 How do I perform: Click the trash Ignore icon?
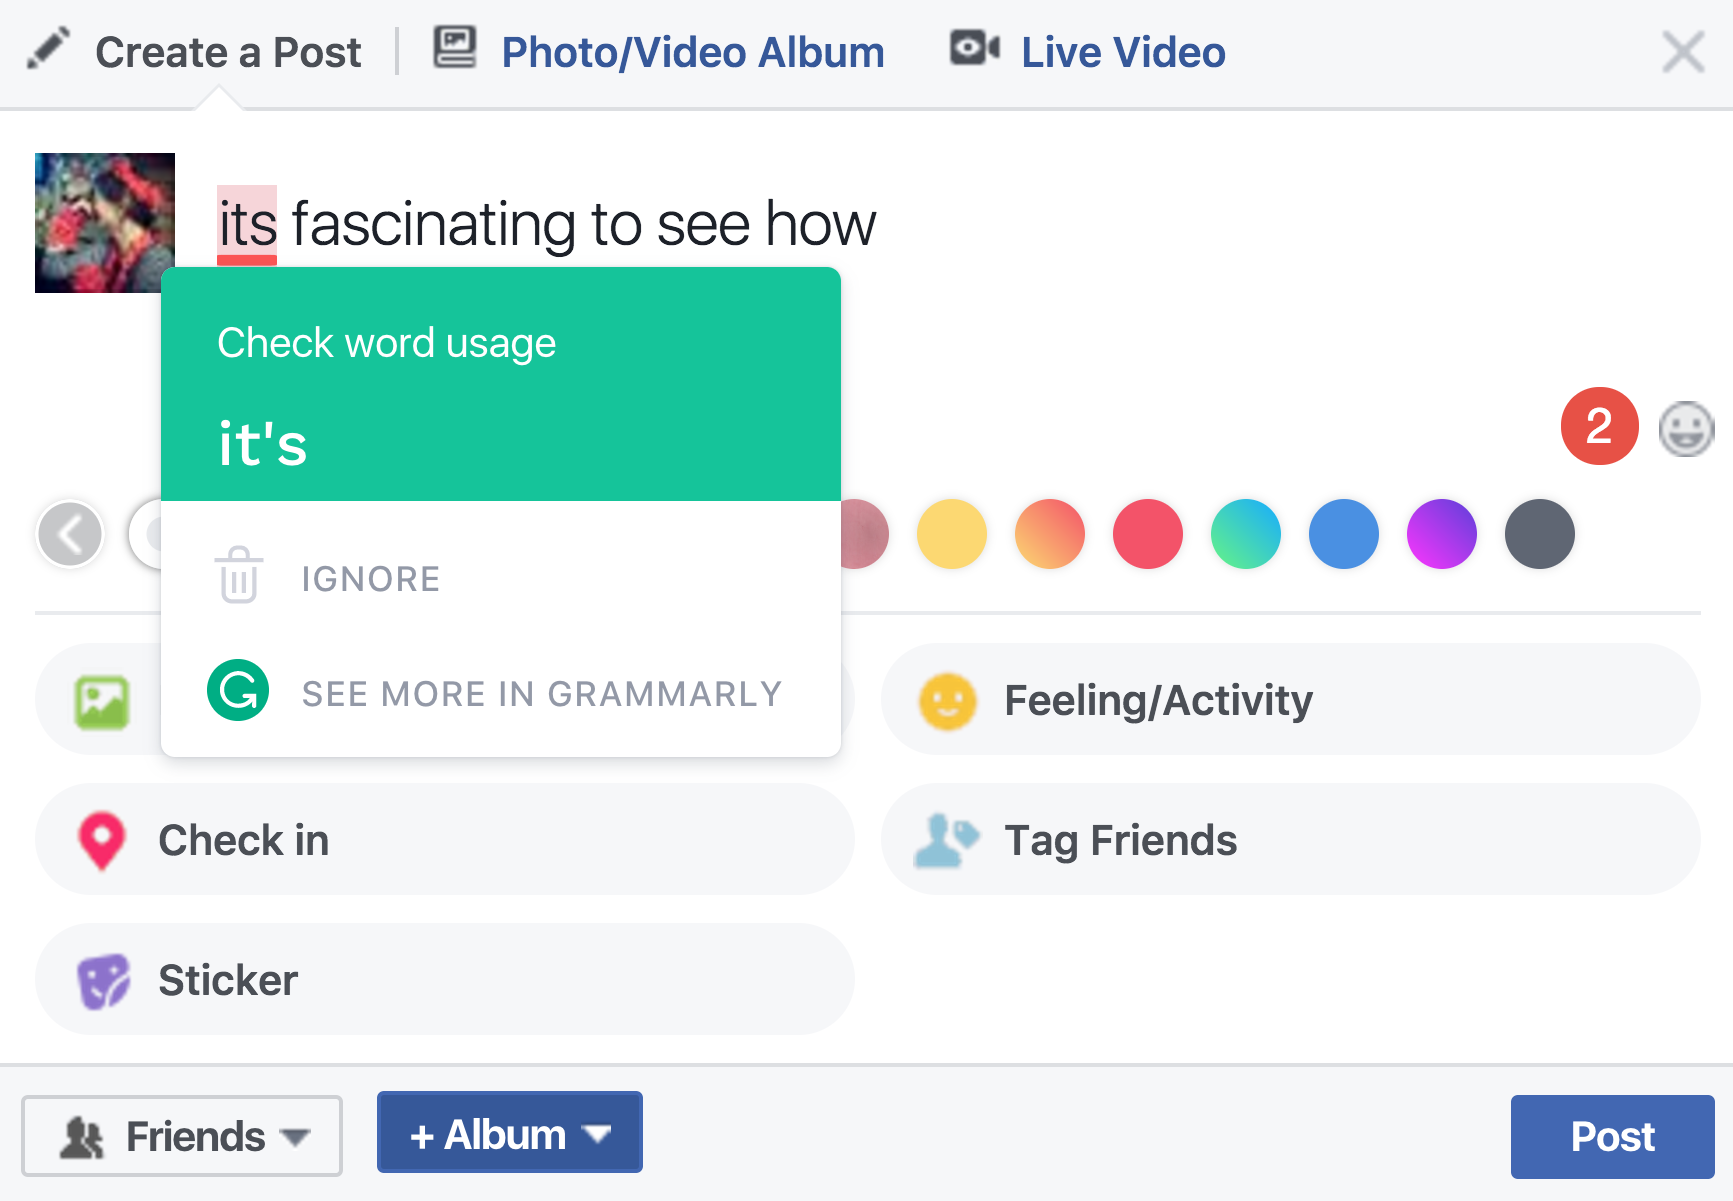tap(239, 575)
